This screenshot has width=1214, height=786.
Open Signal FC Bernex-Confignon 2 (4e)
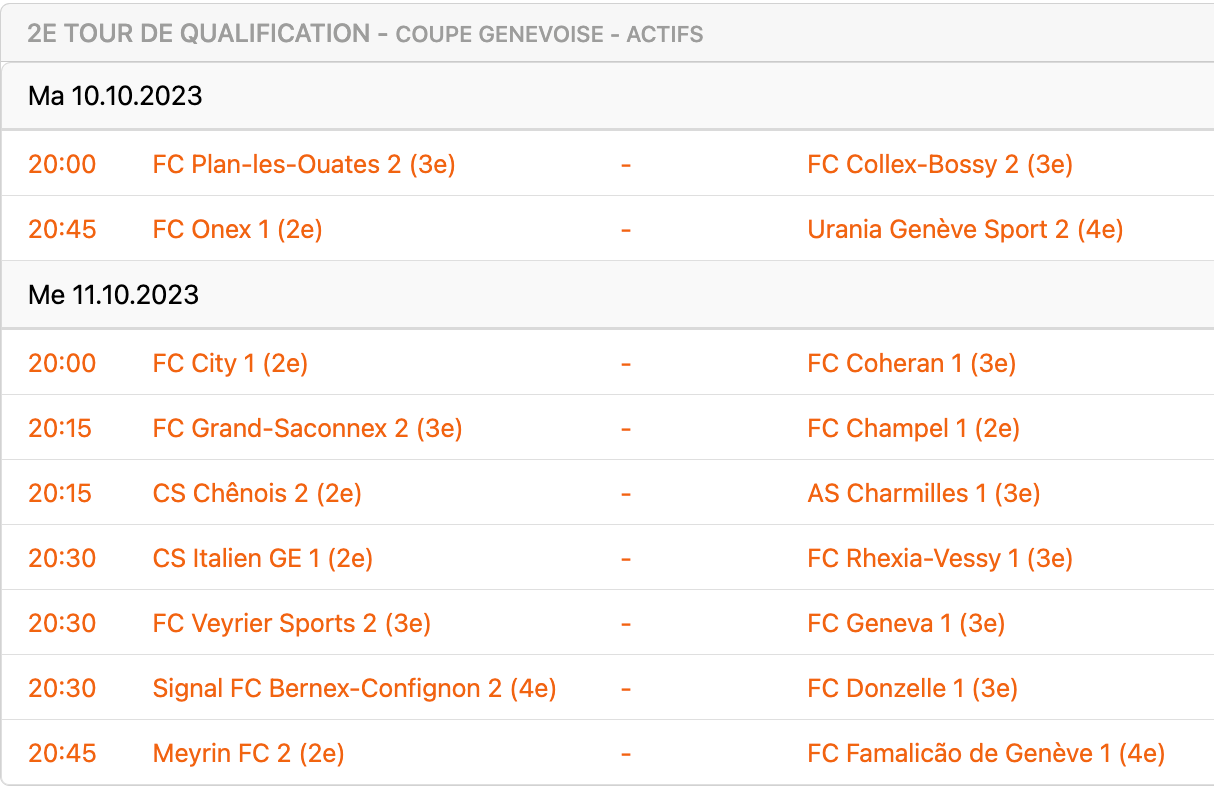pyautogui.click(x=354, y=688)
